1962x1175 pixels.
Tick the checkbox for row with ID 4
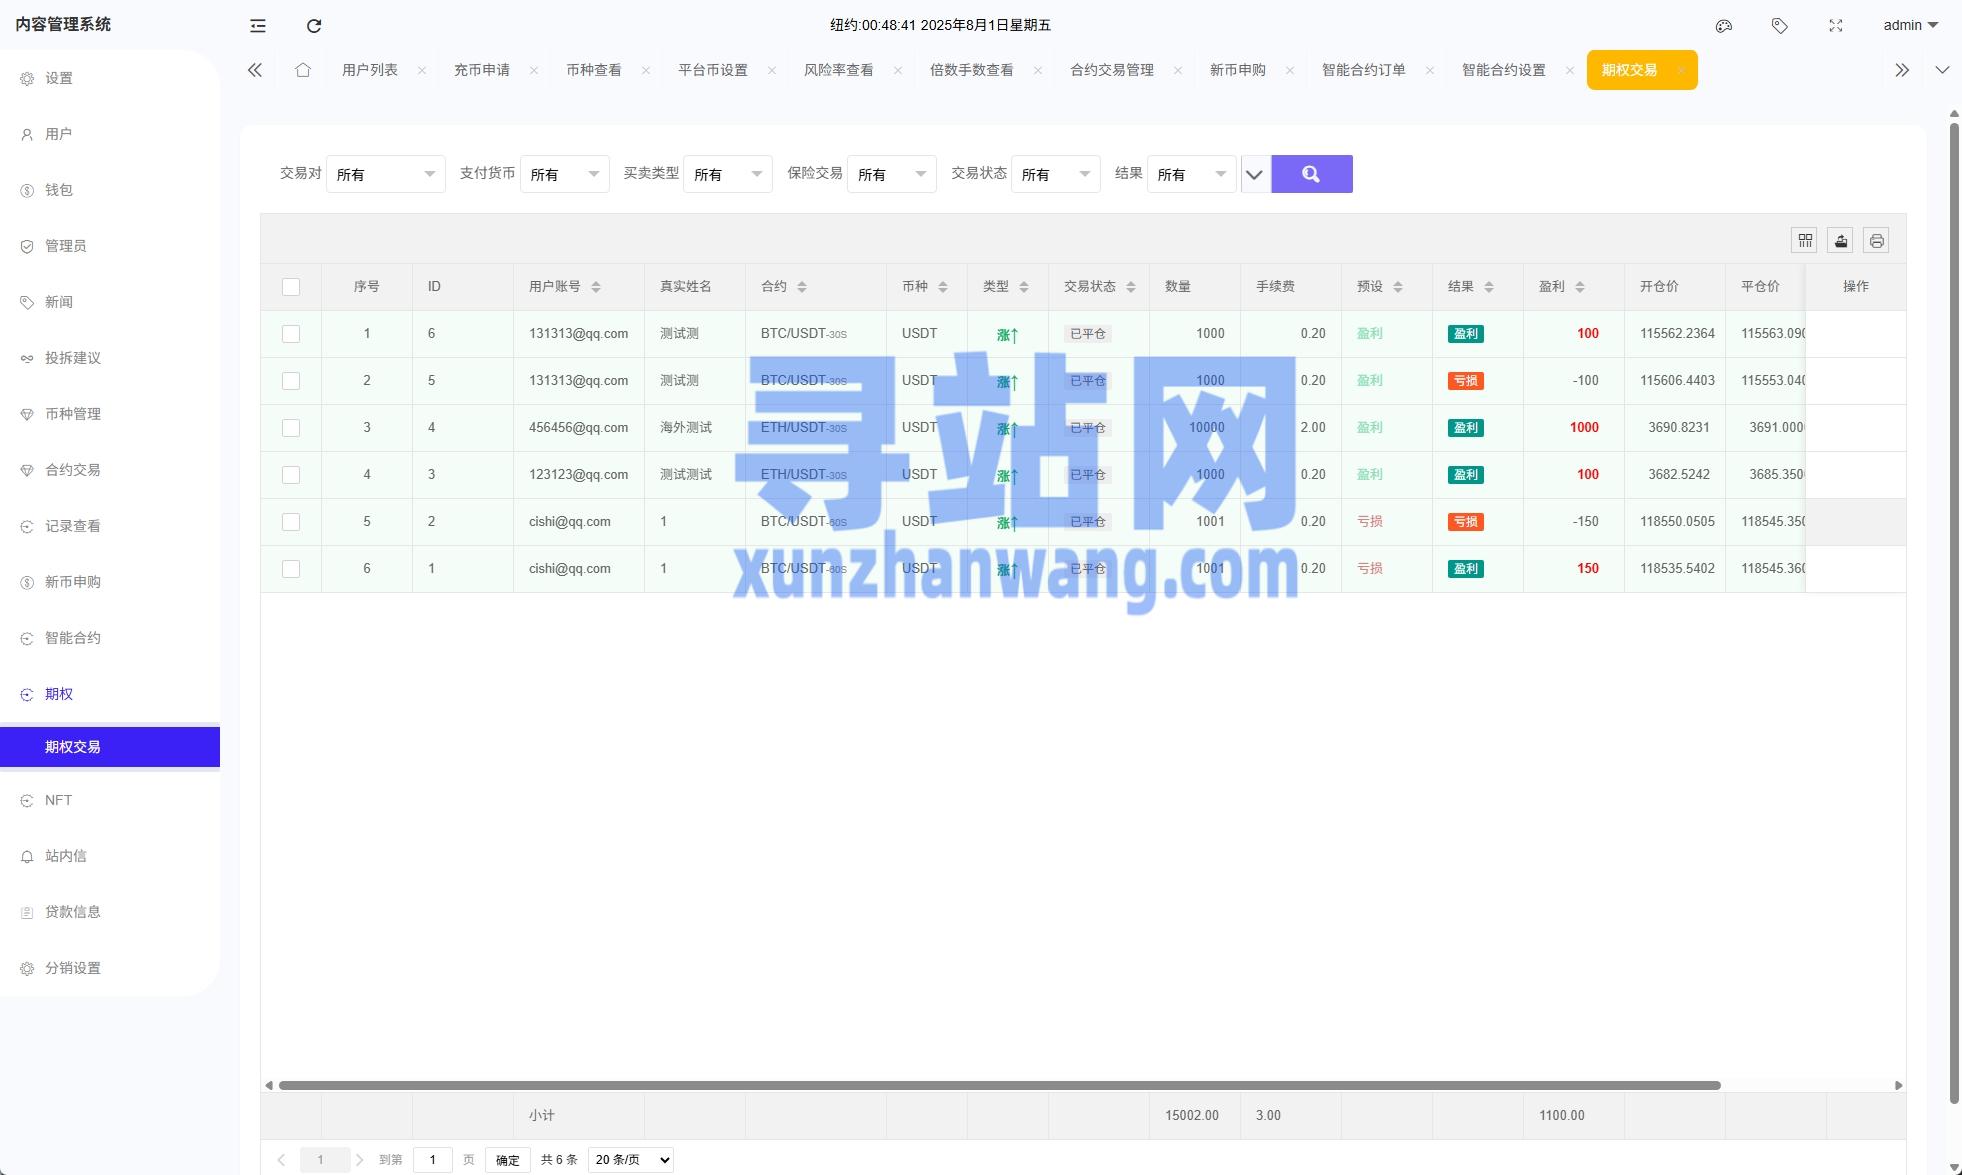(x=291, y=427)
